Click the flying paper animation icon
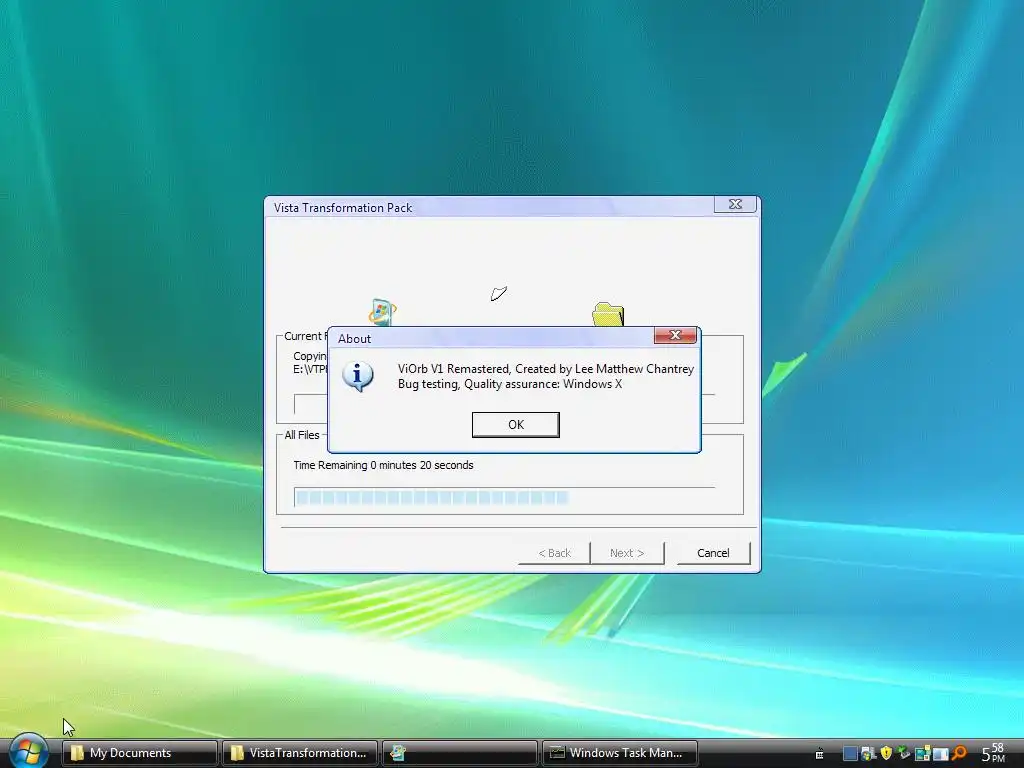Screen dimensions: 1024x768 [x=499, y=294]
